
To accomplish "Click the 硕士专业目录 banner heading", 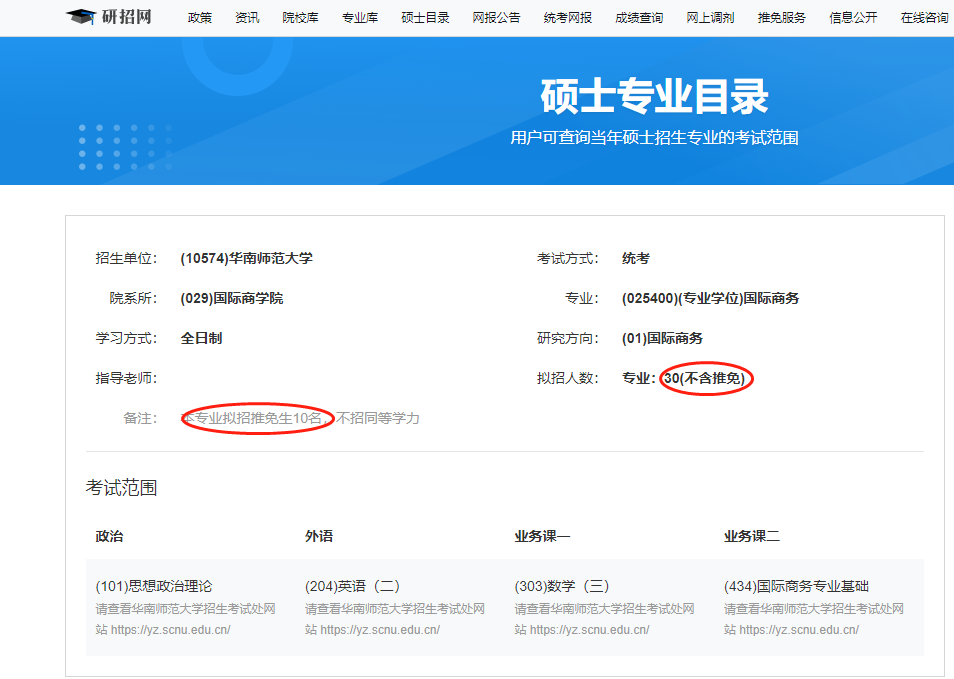I will click(655, 96).
